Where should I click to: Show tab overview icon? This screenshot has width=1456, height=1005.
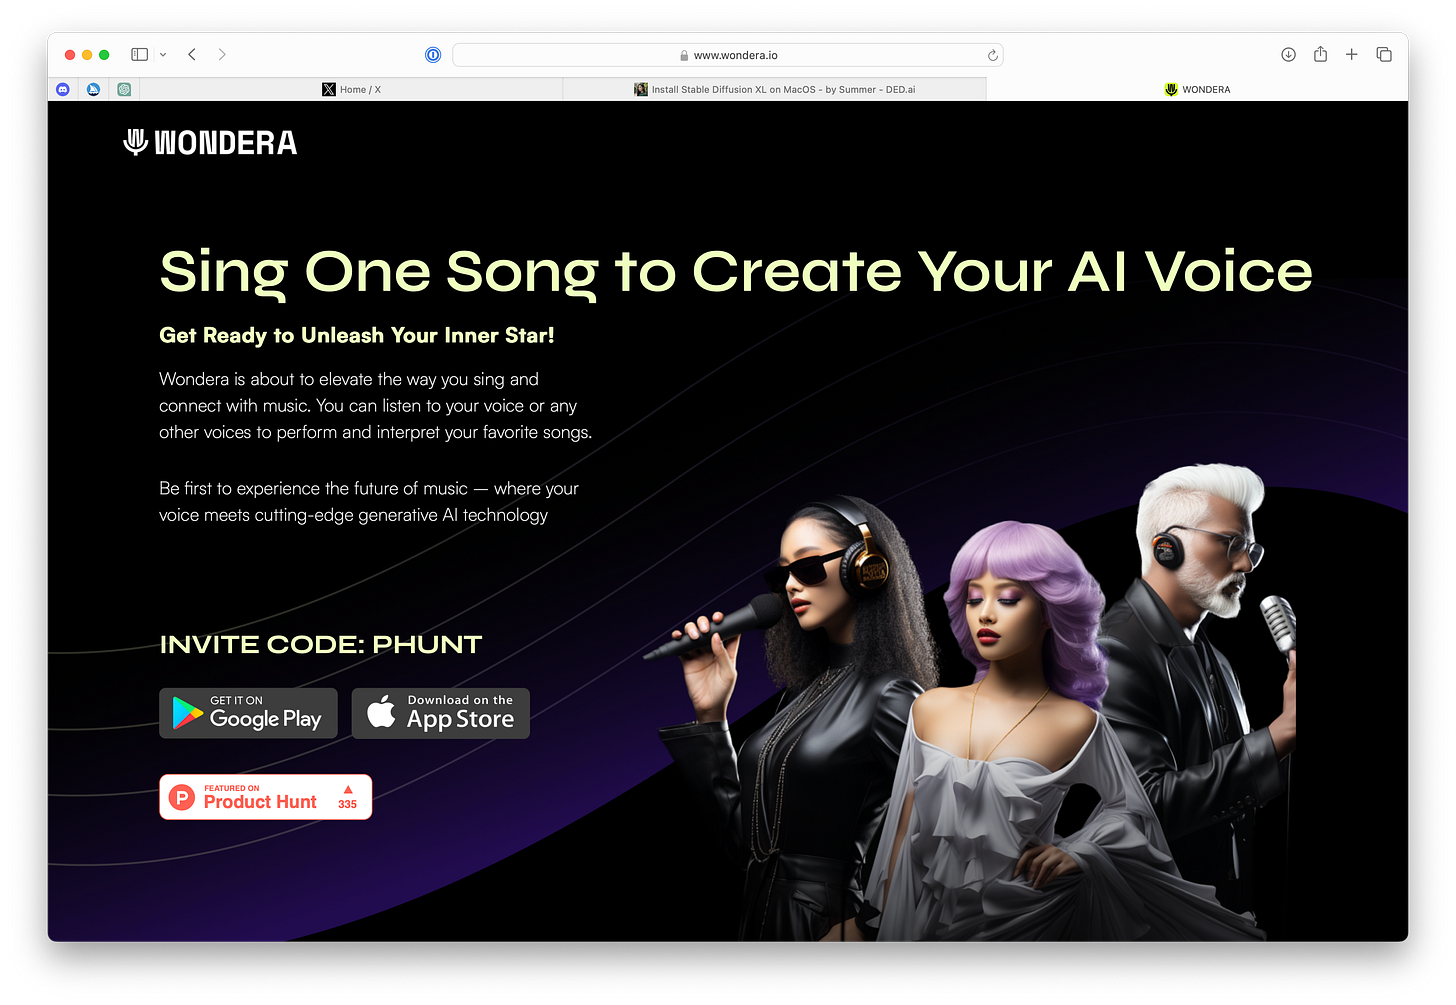click(x=1384, y=54)
